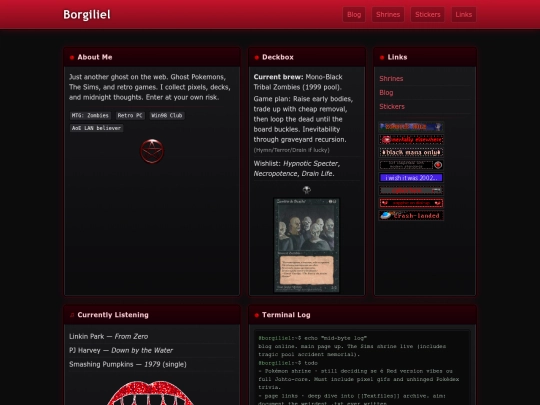Click the Borgiliel site title

pos(87,14)
